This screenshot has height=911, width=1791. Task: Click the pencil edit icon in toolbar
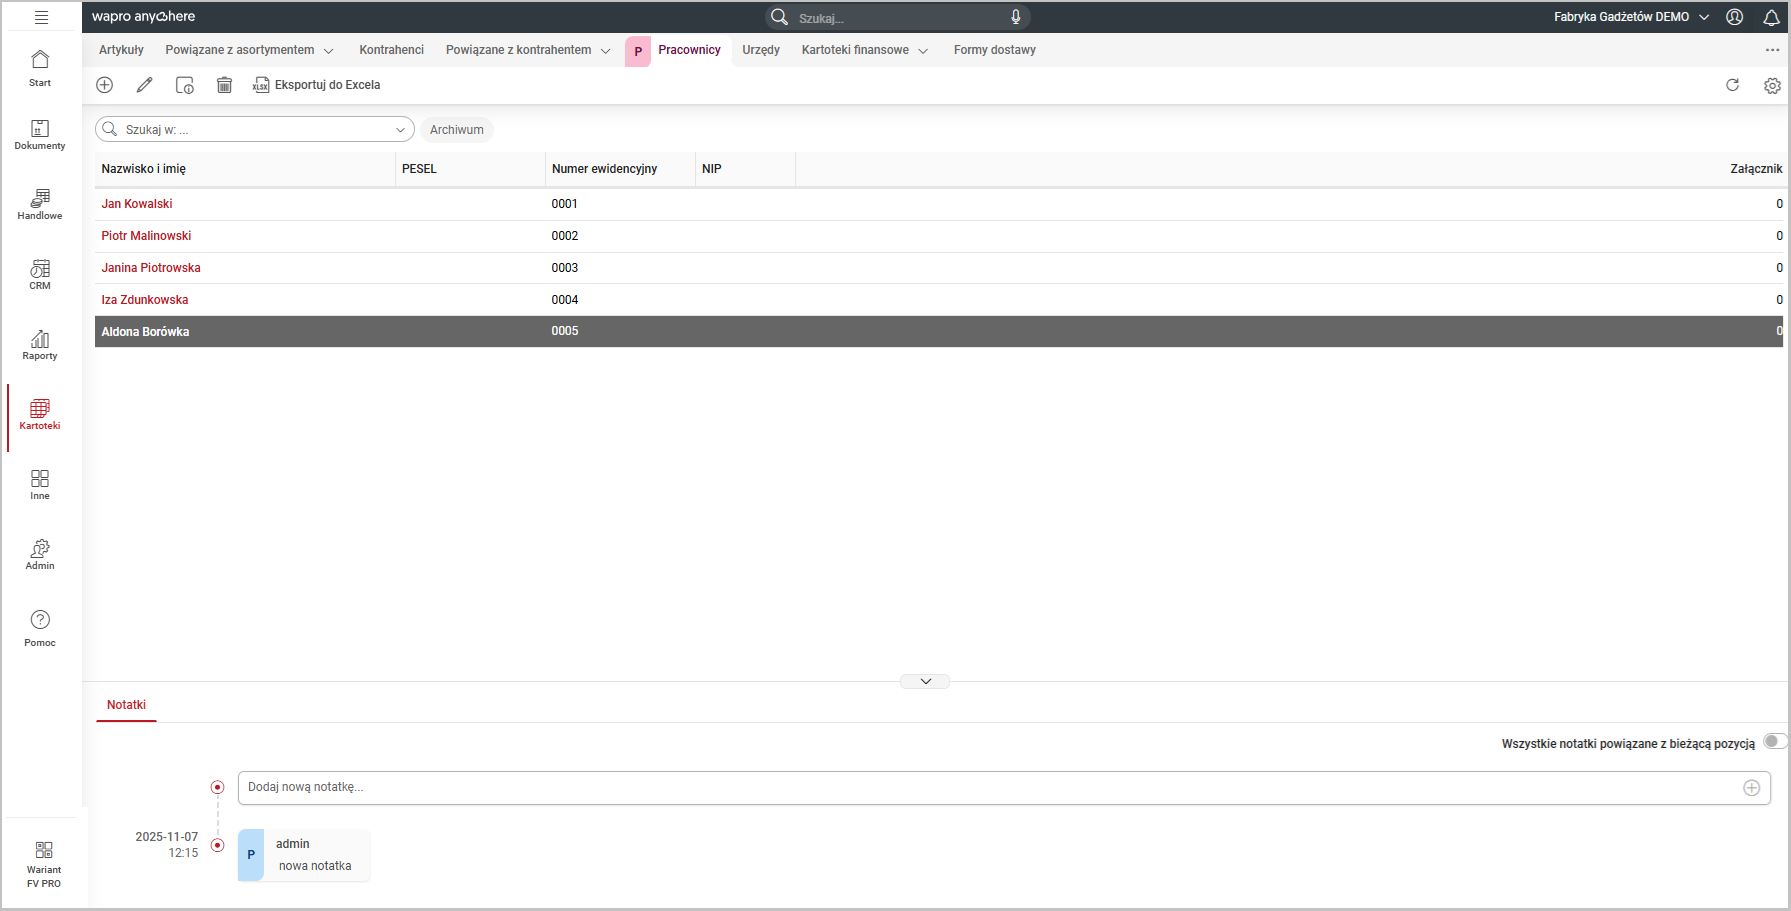(x=145, y=85)
